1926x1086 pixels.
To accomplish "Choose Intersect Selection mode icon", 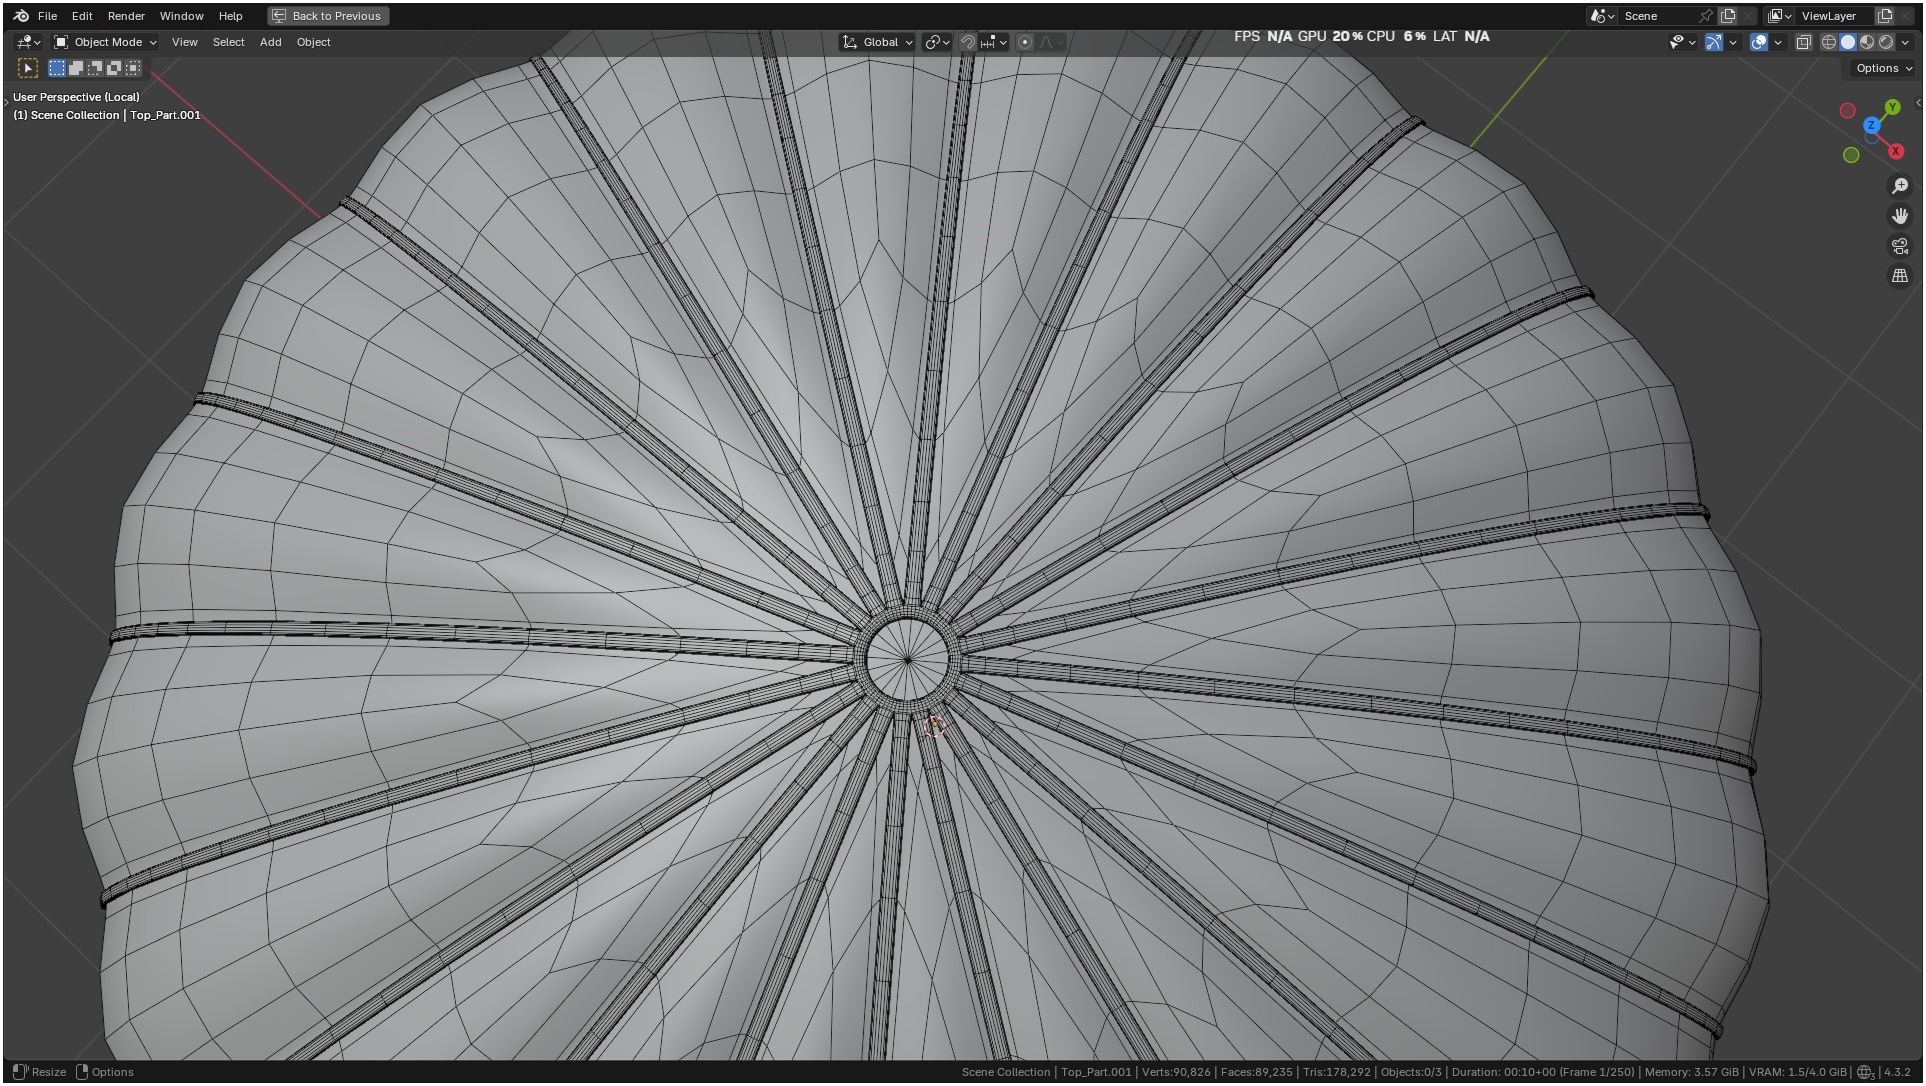I will point(133,68).
